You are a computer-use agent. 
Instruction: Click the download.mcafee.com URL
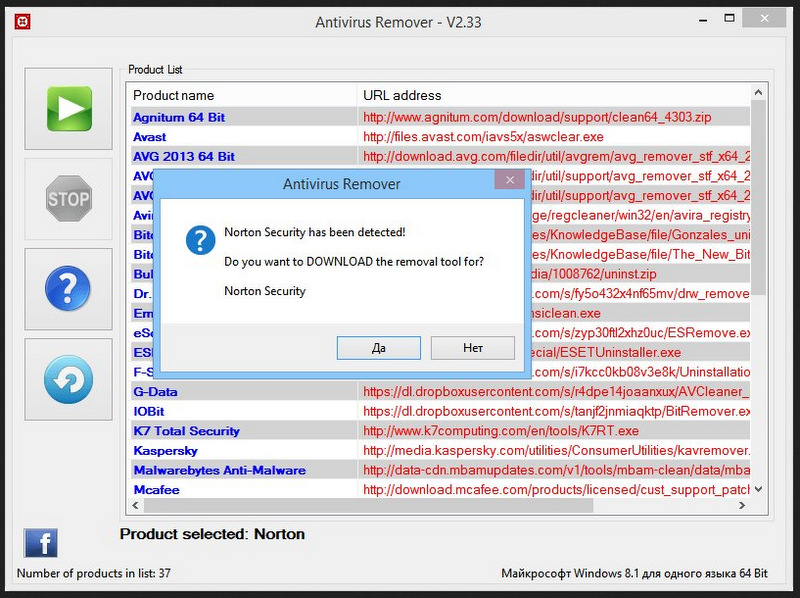(x=556, y=490)
